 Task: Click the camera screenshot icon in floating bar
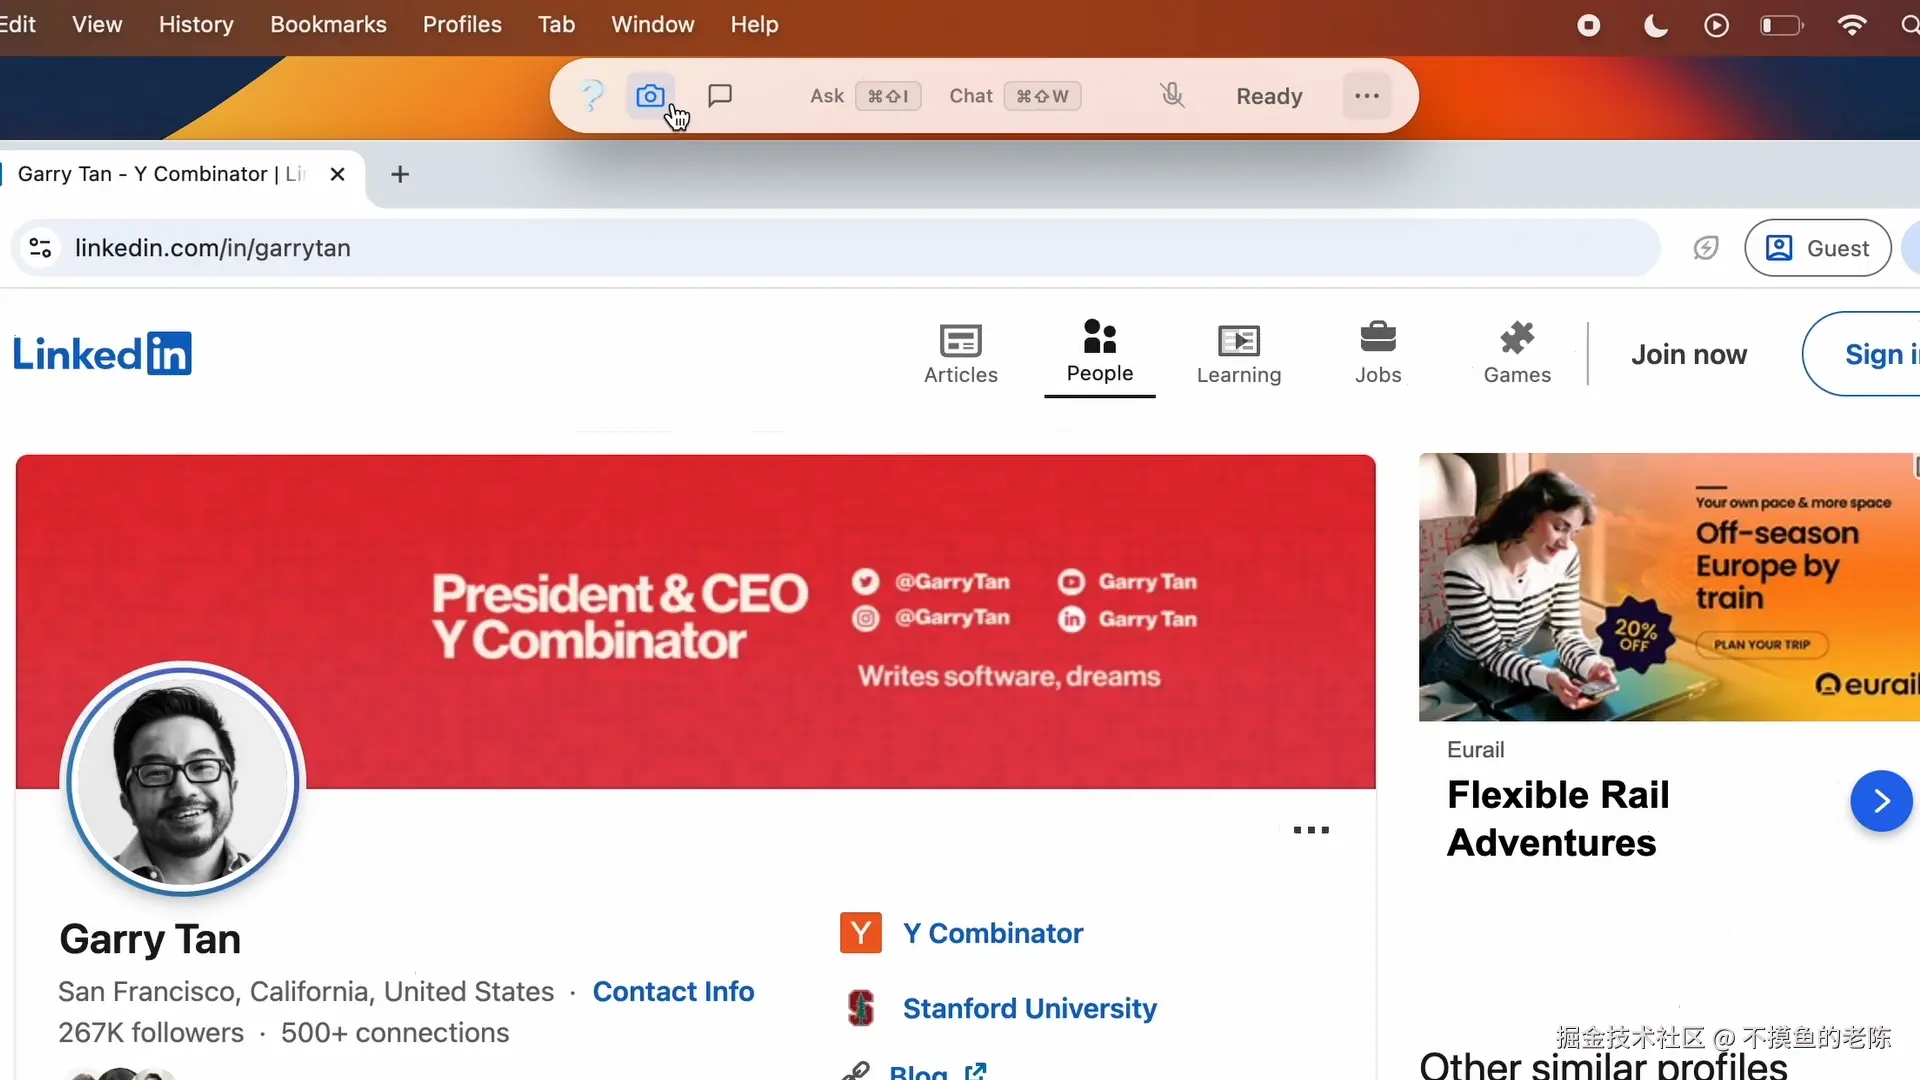[650, 96]
